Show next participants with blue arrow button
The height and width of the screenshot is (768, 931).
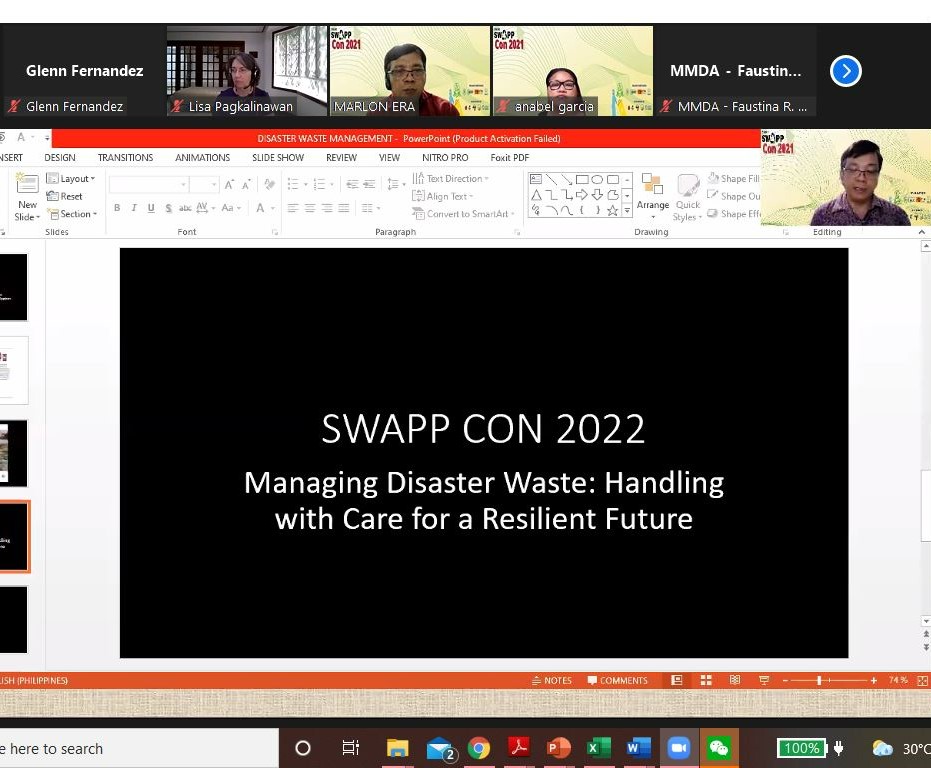[x=846, y=71]
